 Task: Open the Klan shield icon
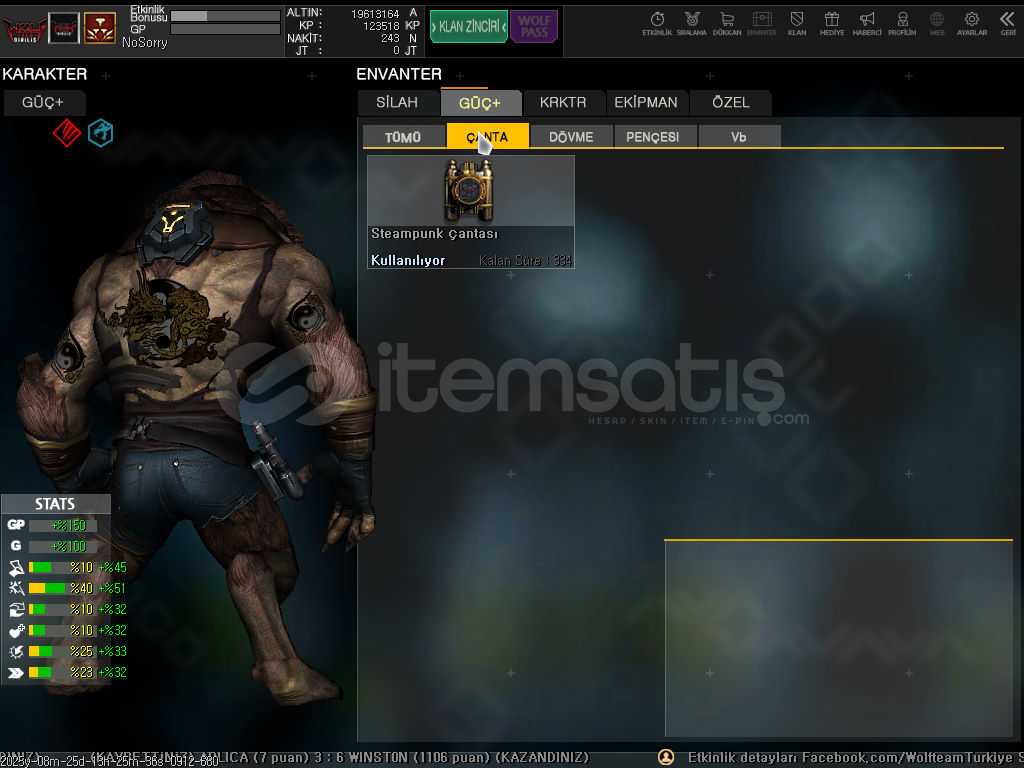tap(797, 23)
